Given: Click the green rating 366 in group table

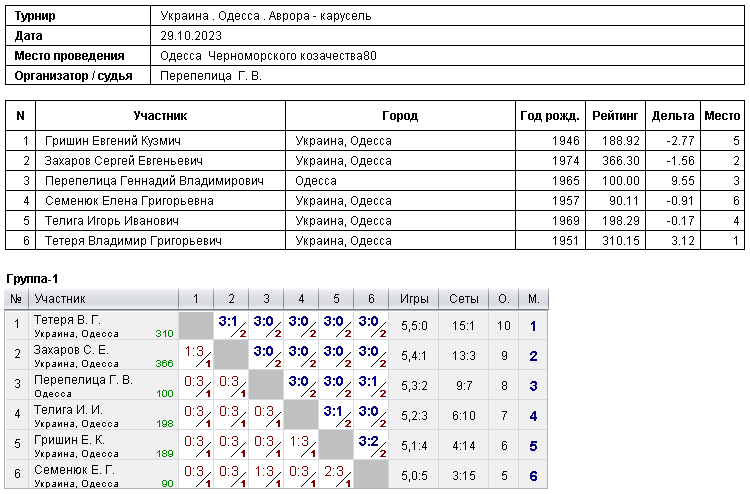Looking at the screenshot, I should coord(164,364).
